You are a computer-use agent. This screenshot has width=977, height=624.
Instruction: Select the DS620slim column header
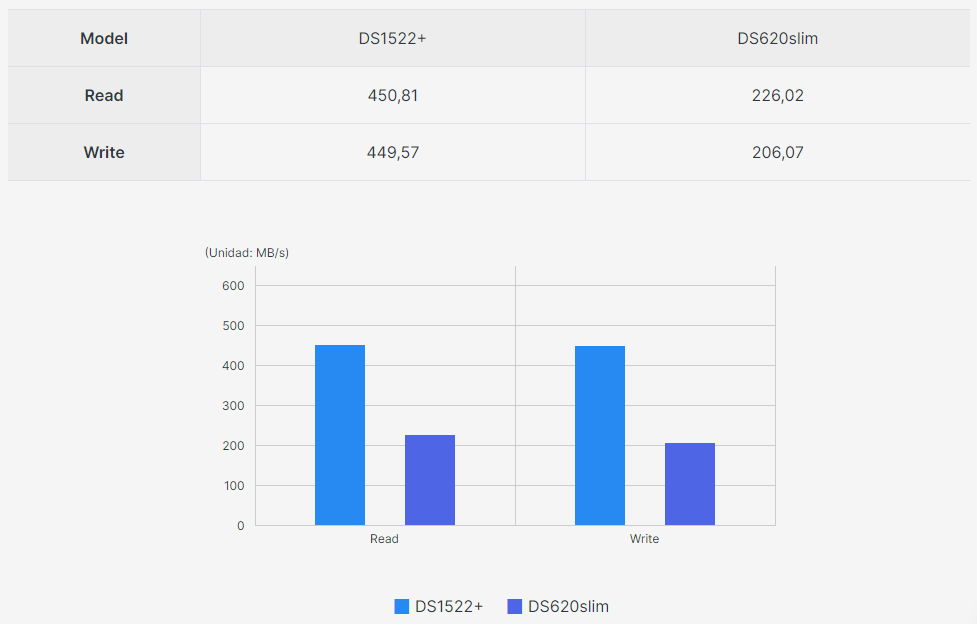click(777, 39)
